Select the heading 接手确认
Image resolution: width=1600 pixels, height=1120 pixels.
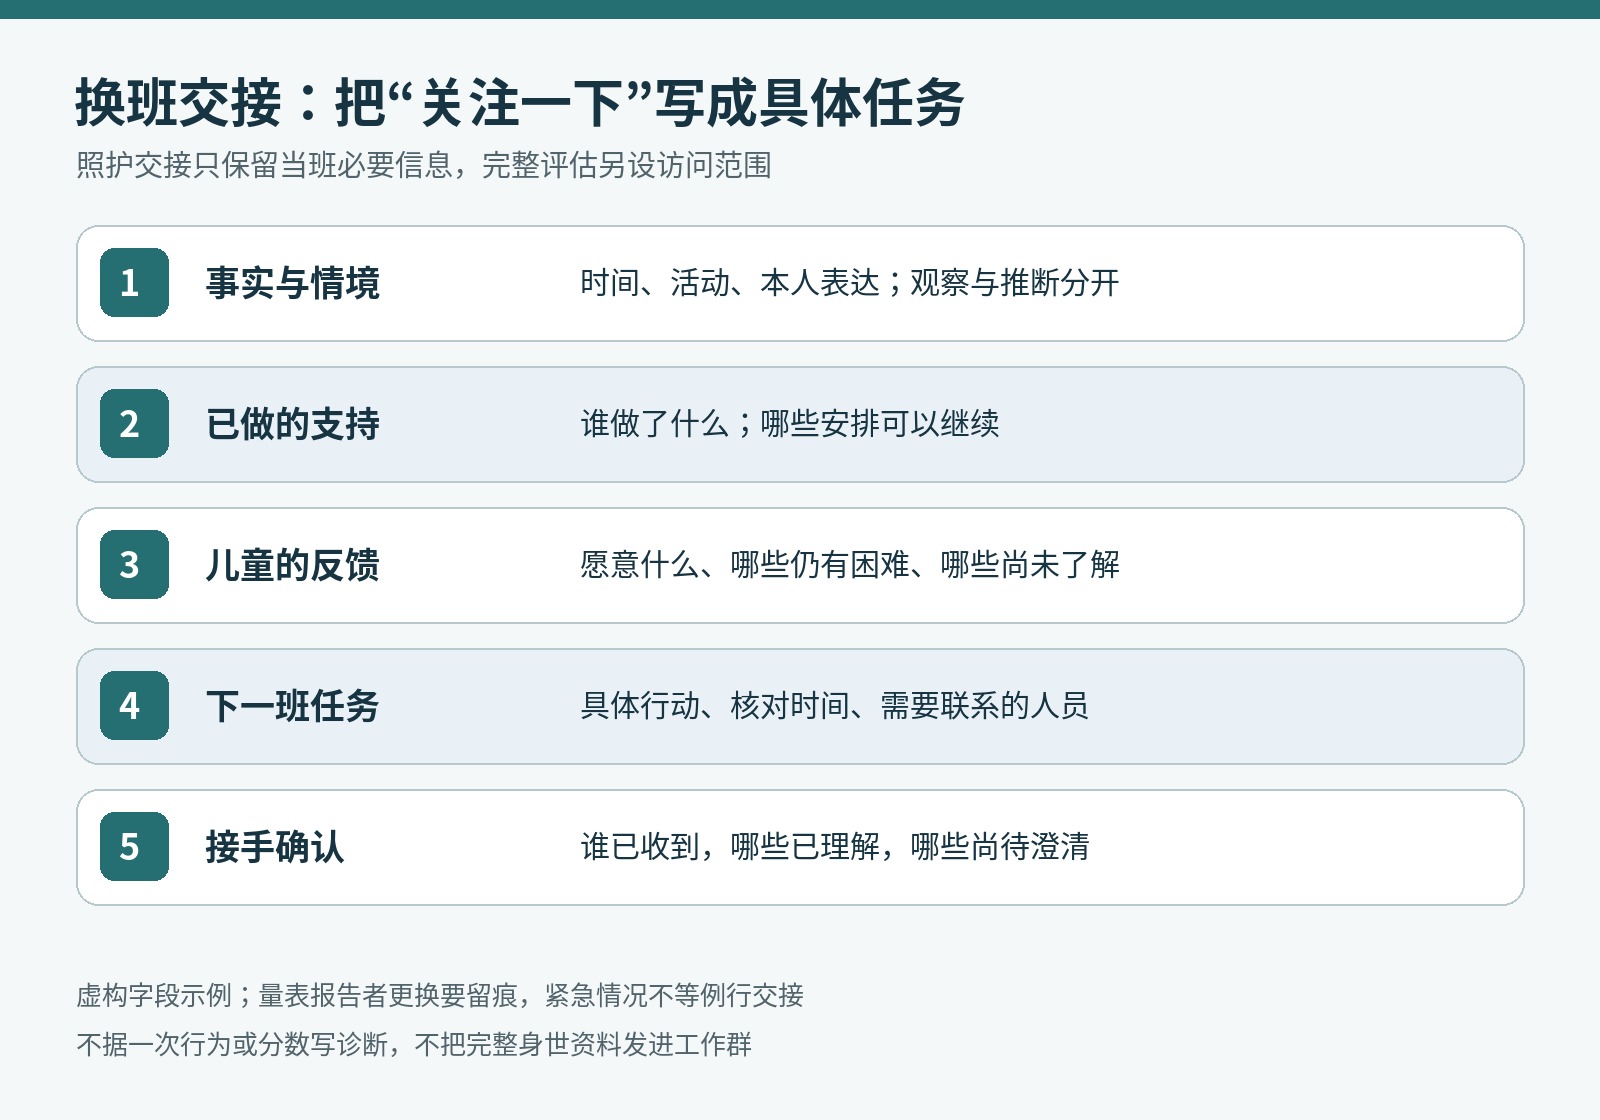275,847
